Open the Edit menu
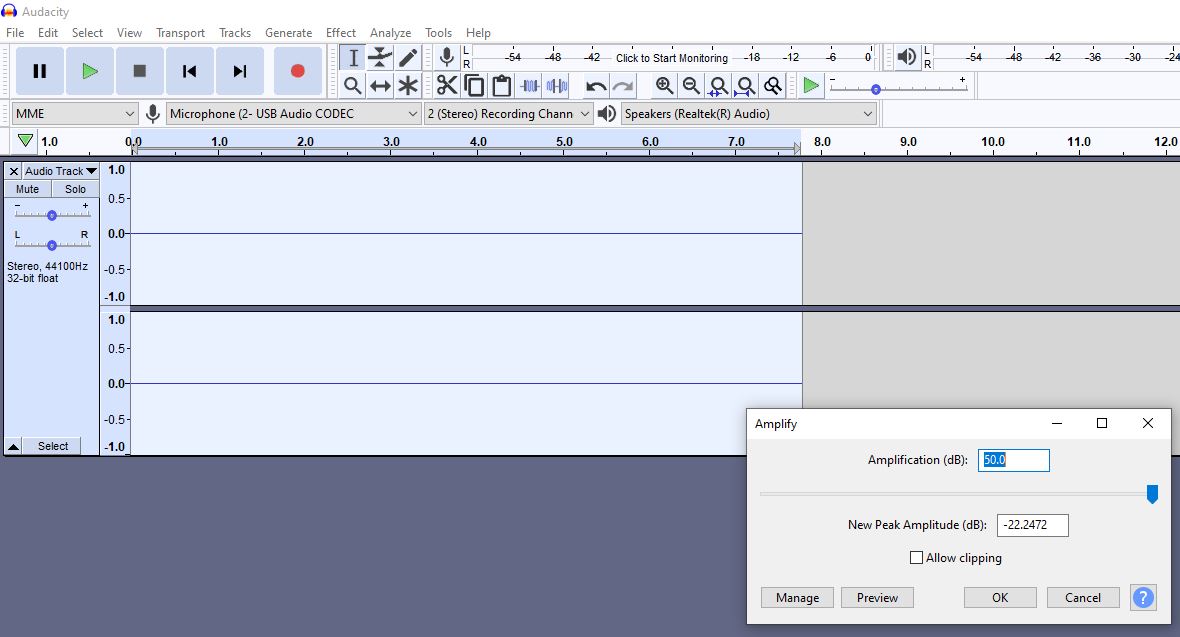1180x637 pixels. [x=47, y=33]
